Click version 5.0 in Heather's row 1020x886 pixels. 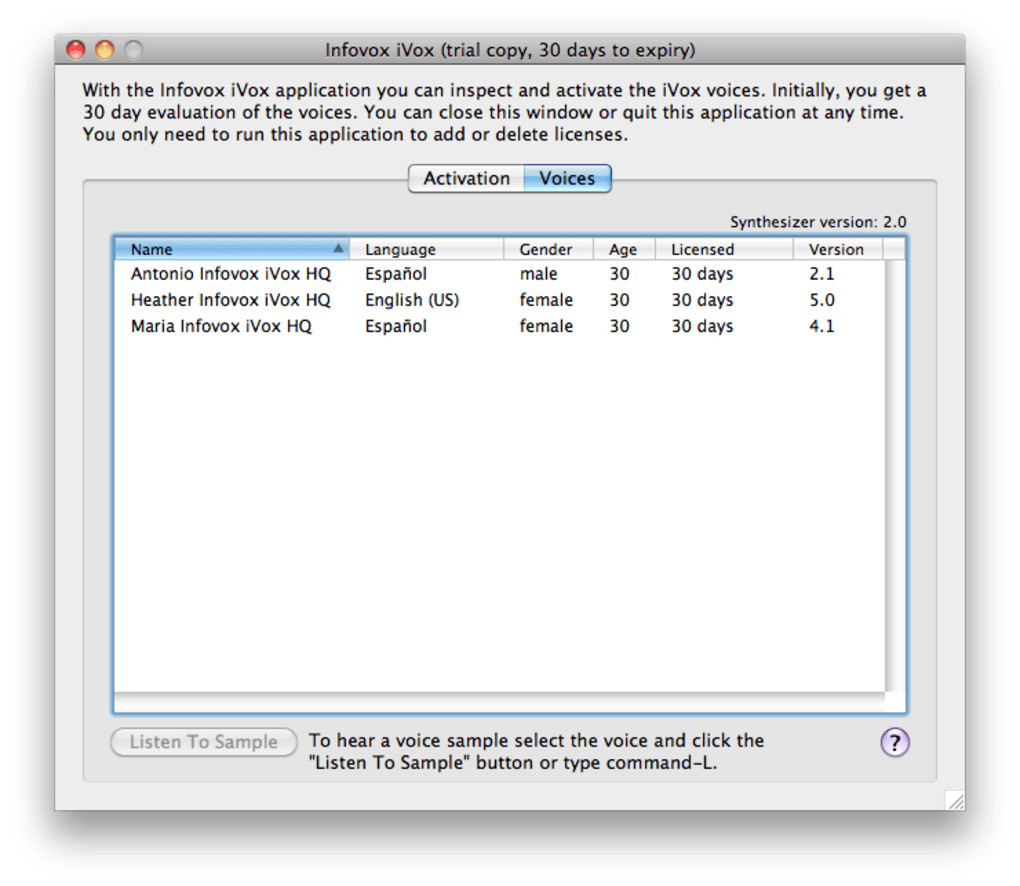822,300
